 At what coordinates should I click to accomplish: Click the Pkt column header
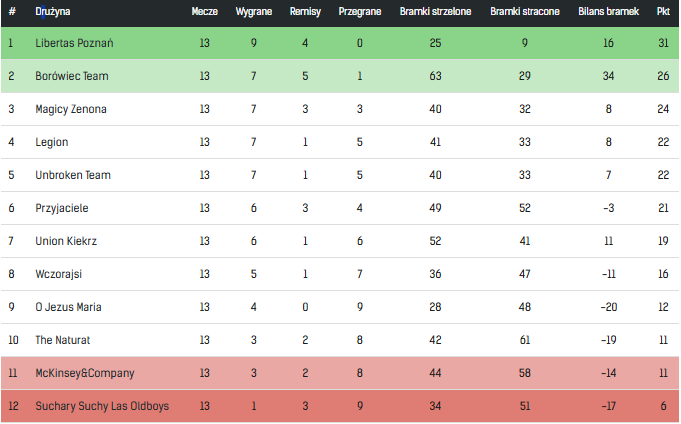(663, 12)
